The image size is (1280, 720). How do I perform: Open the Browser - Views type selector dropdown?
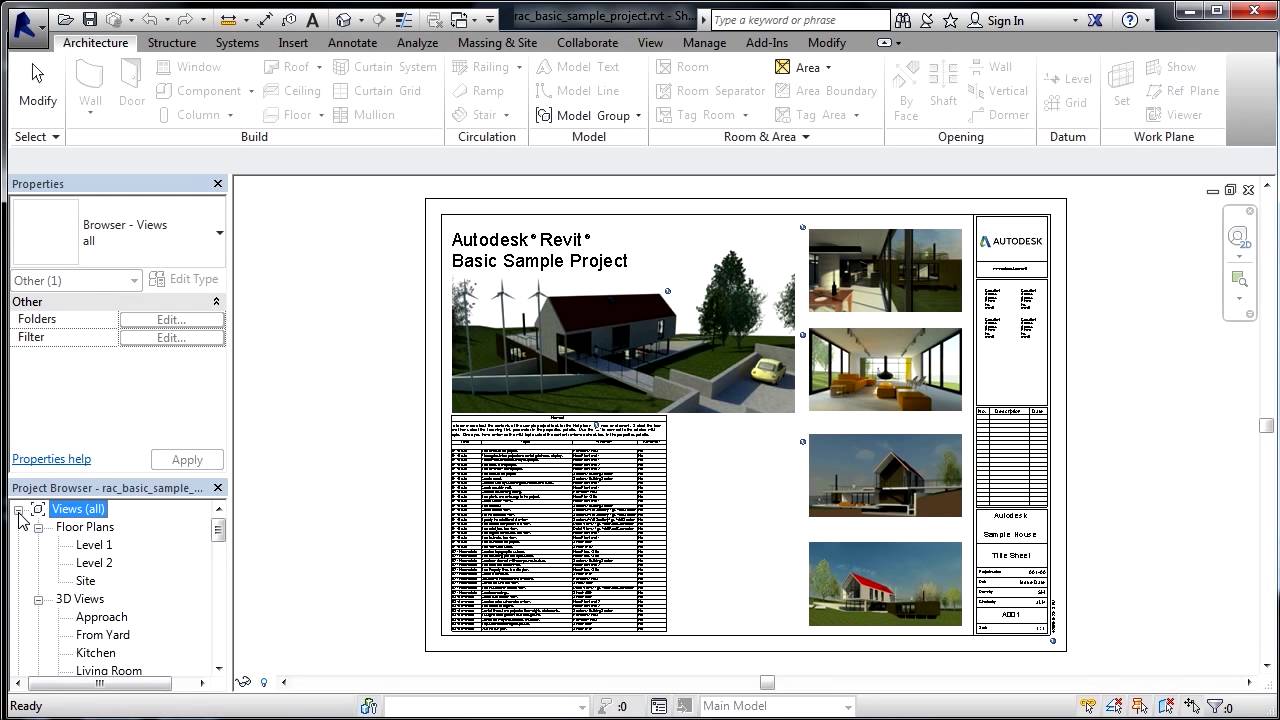(219, 233)
